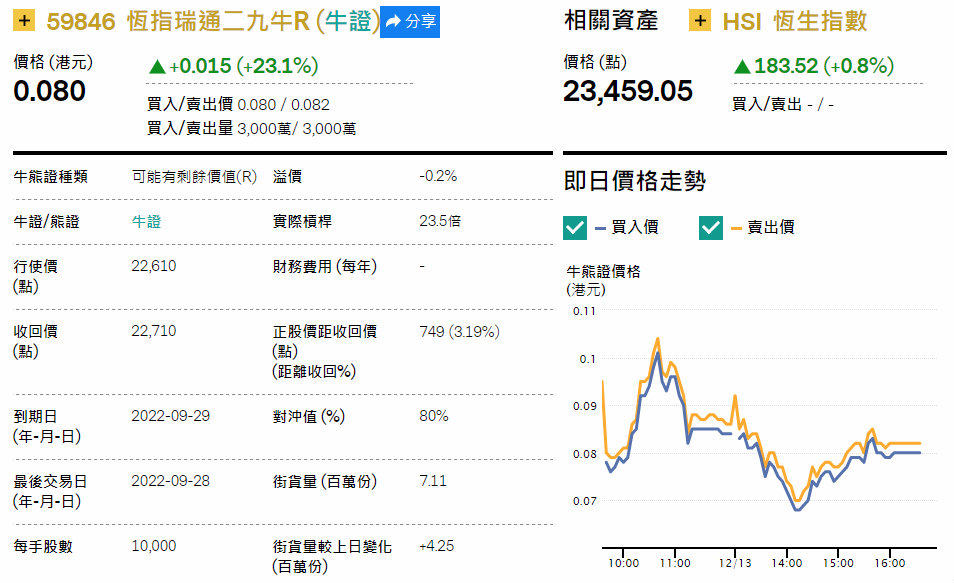Click the 街貨量 (百萬份) label

[325, 482]
